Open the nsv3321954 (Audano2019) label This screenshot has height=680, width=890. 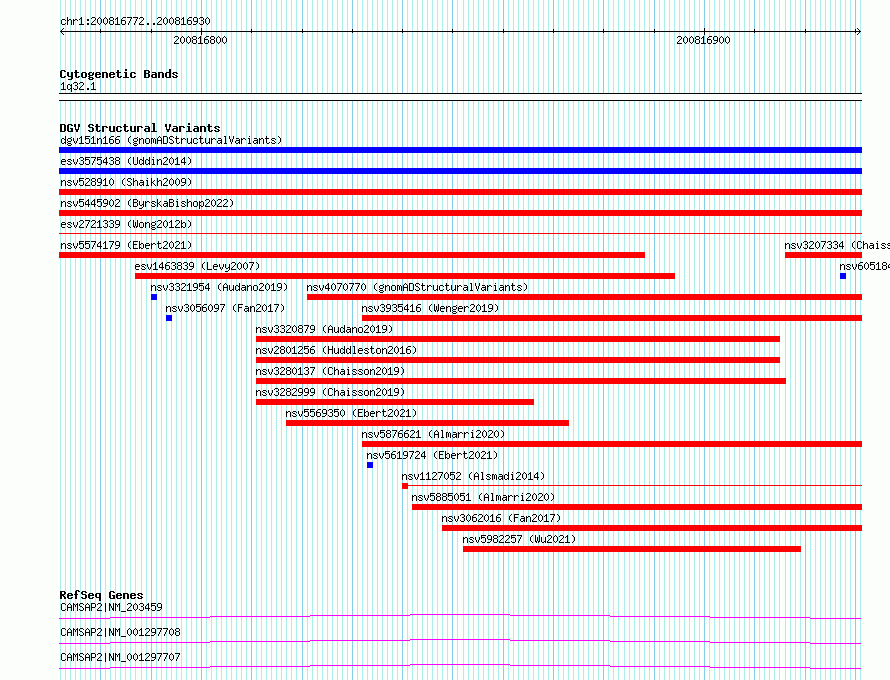click(219, 287)
